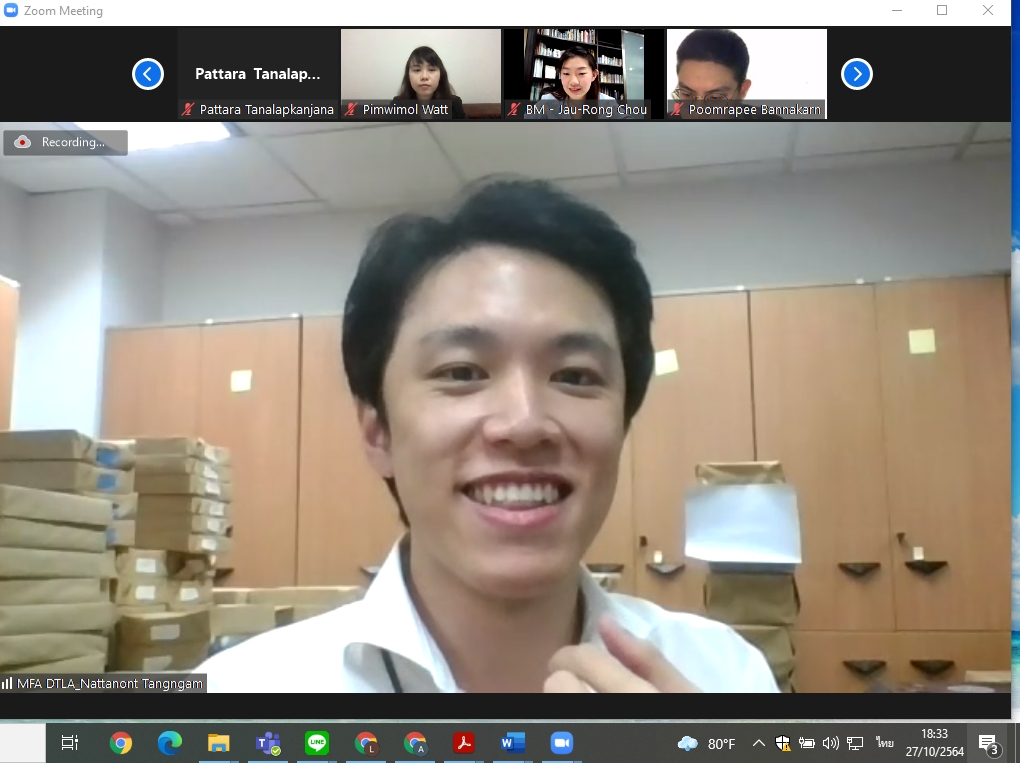Select Pimwimol Watt video thumbnail
This screenshot has height=763, width=1020.
[421, 74]
